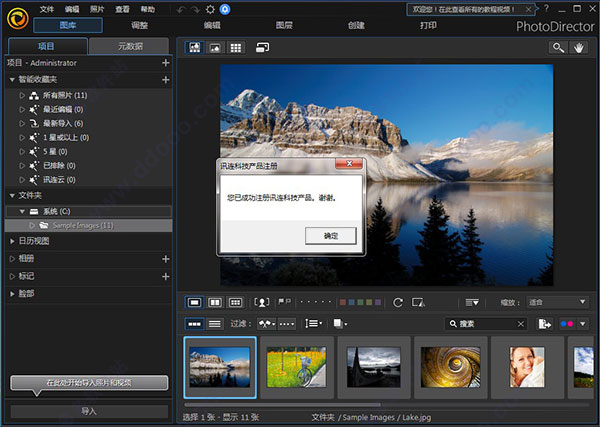Switch to viewer and browser mode icon
Screen dimensions: 600x427
coord(194,47)
